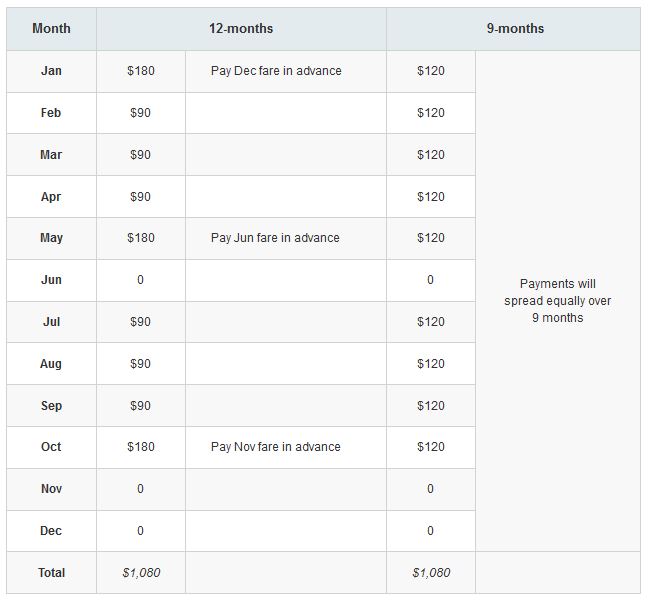Select the $120 9-months value for Jul

pos(431,322)
